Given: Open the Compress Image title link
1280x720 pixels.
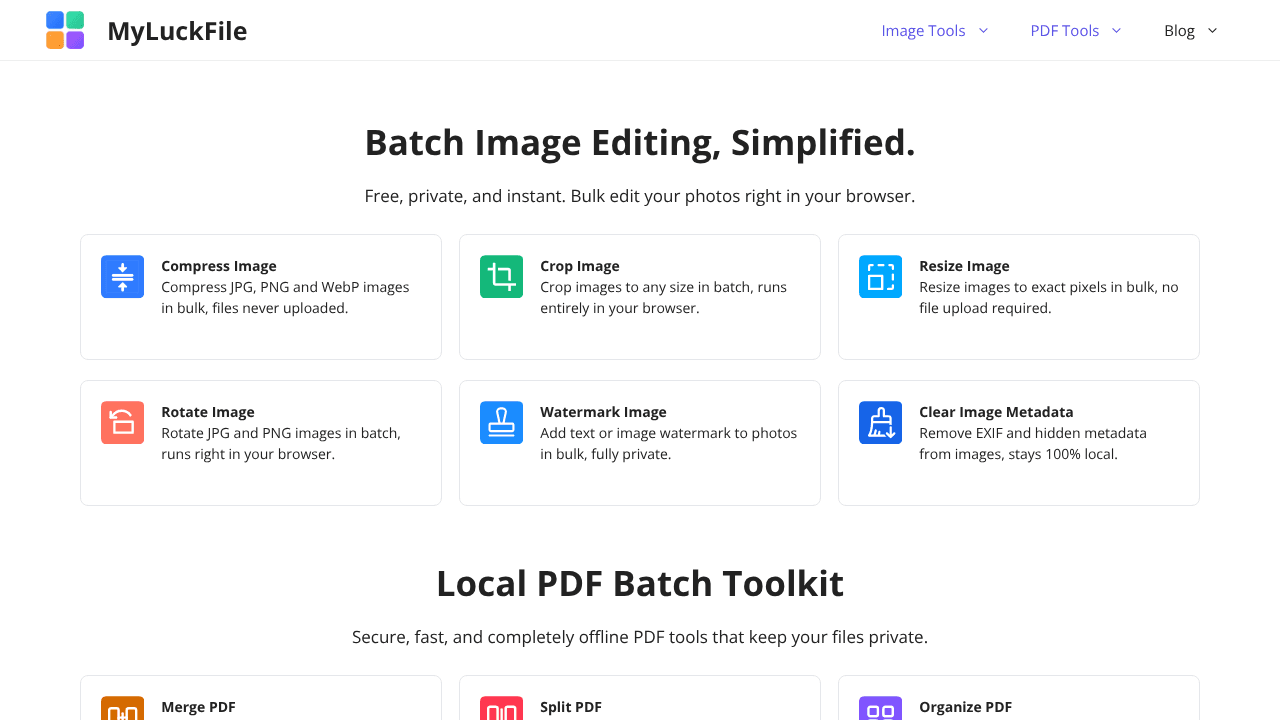Looking at the screenshot, I should click(219, 266).
